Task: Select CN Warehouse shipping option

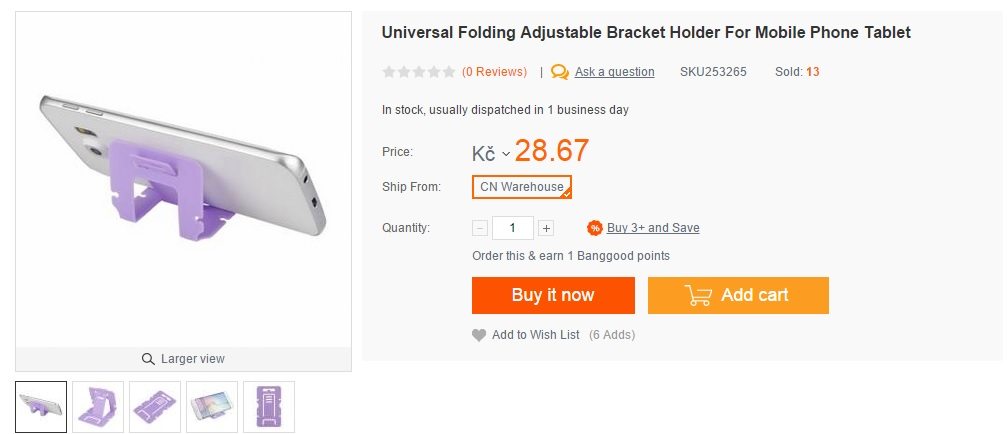Action: (x=522, y=187)
